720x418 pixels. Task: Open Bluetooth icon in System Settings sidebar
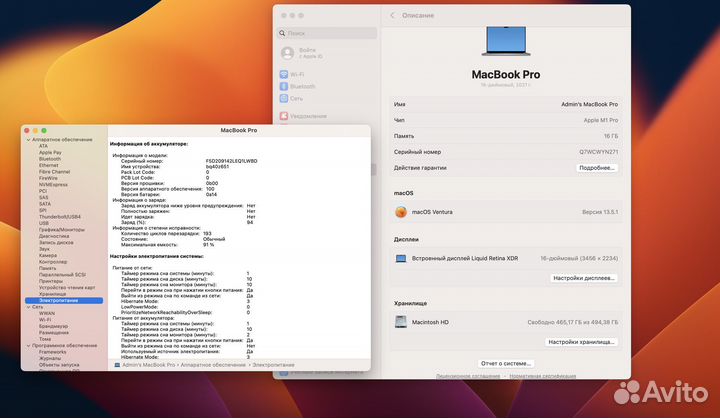[x=284, y=86]
